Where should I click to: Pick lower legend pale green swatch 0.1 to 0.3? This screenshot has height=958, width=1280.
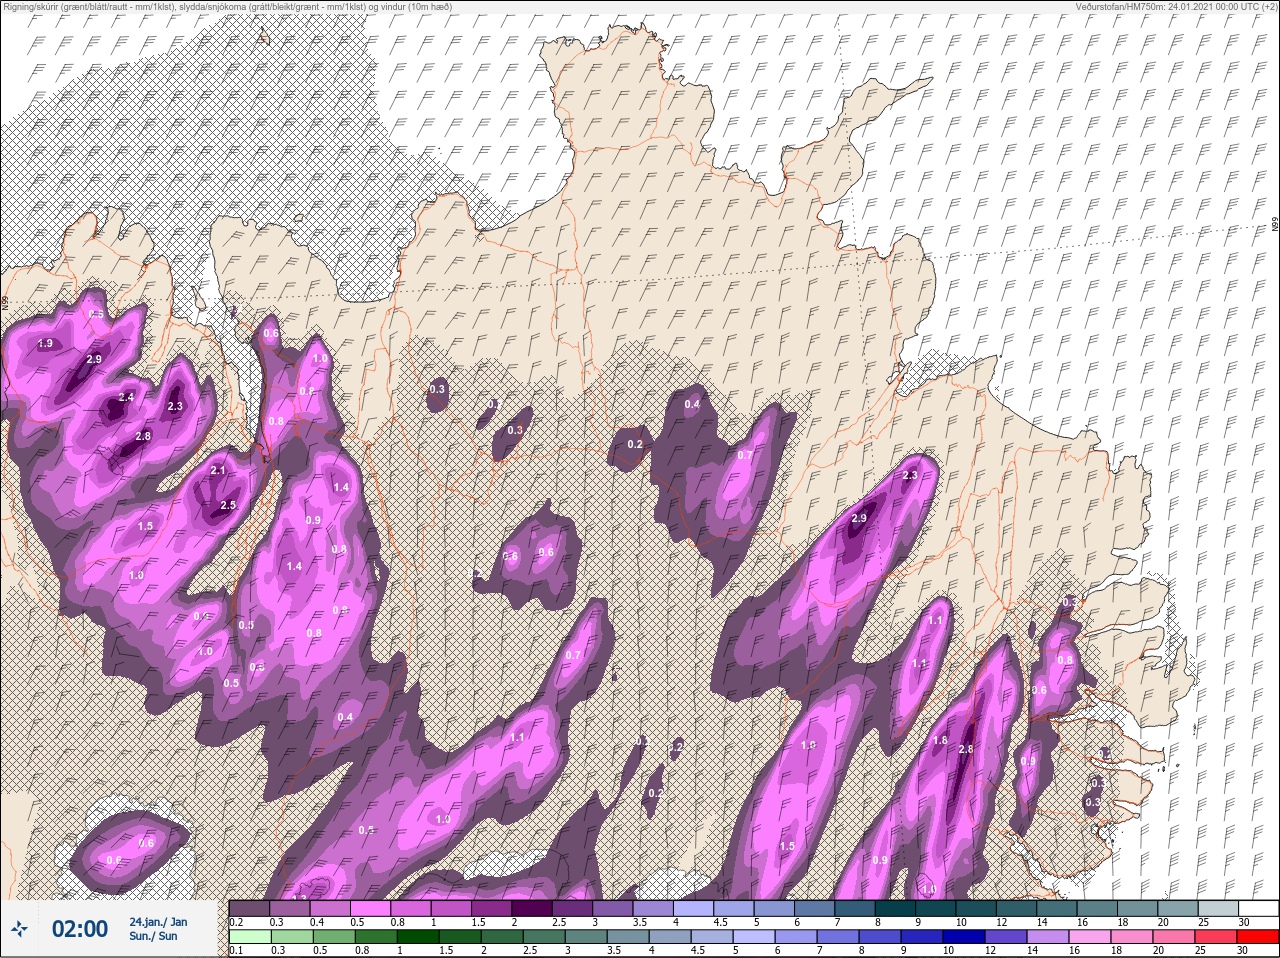click(x=250, y=937)
